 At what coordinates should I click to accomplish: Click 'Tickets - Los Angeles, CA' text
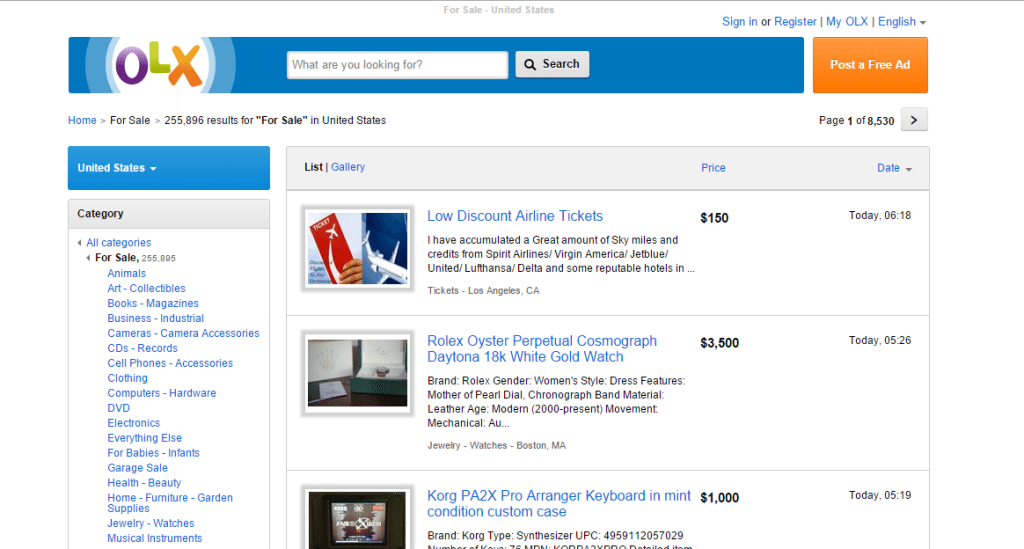point(483,291)
